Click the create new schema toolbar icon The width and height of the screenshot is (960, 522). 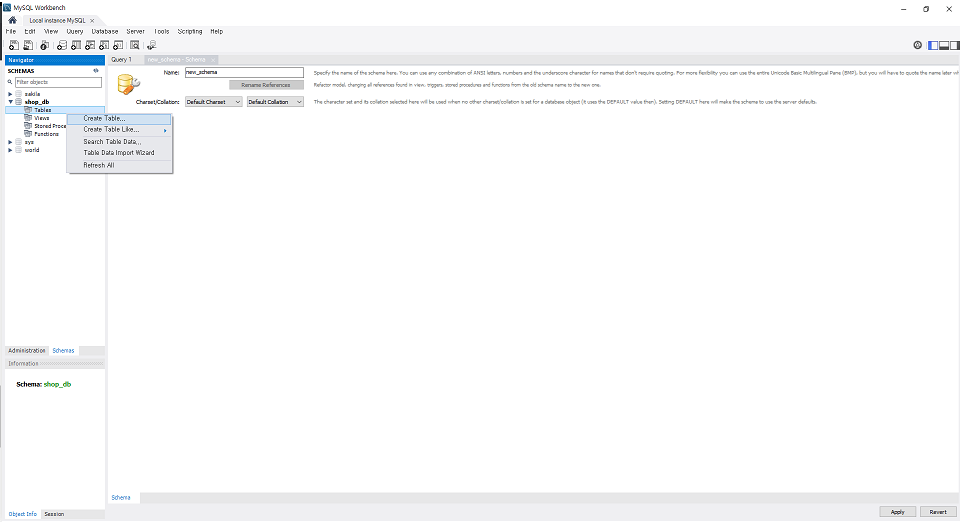[x=62, y=45]
